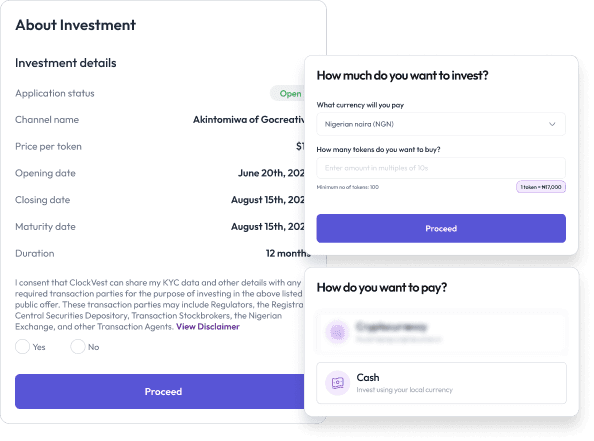594x441 pixels.
Task: Click the Cash payment wallet icon
Action: [x=337, y=383]
